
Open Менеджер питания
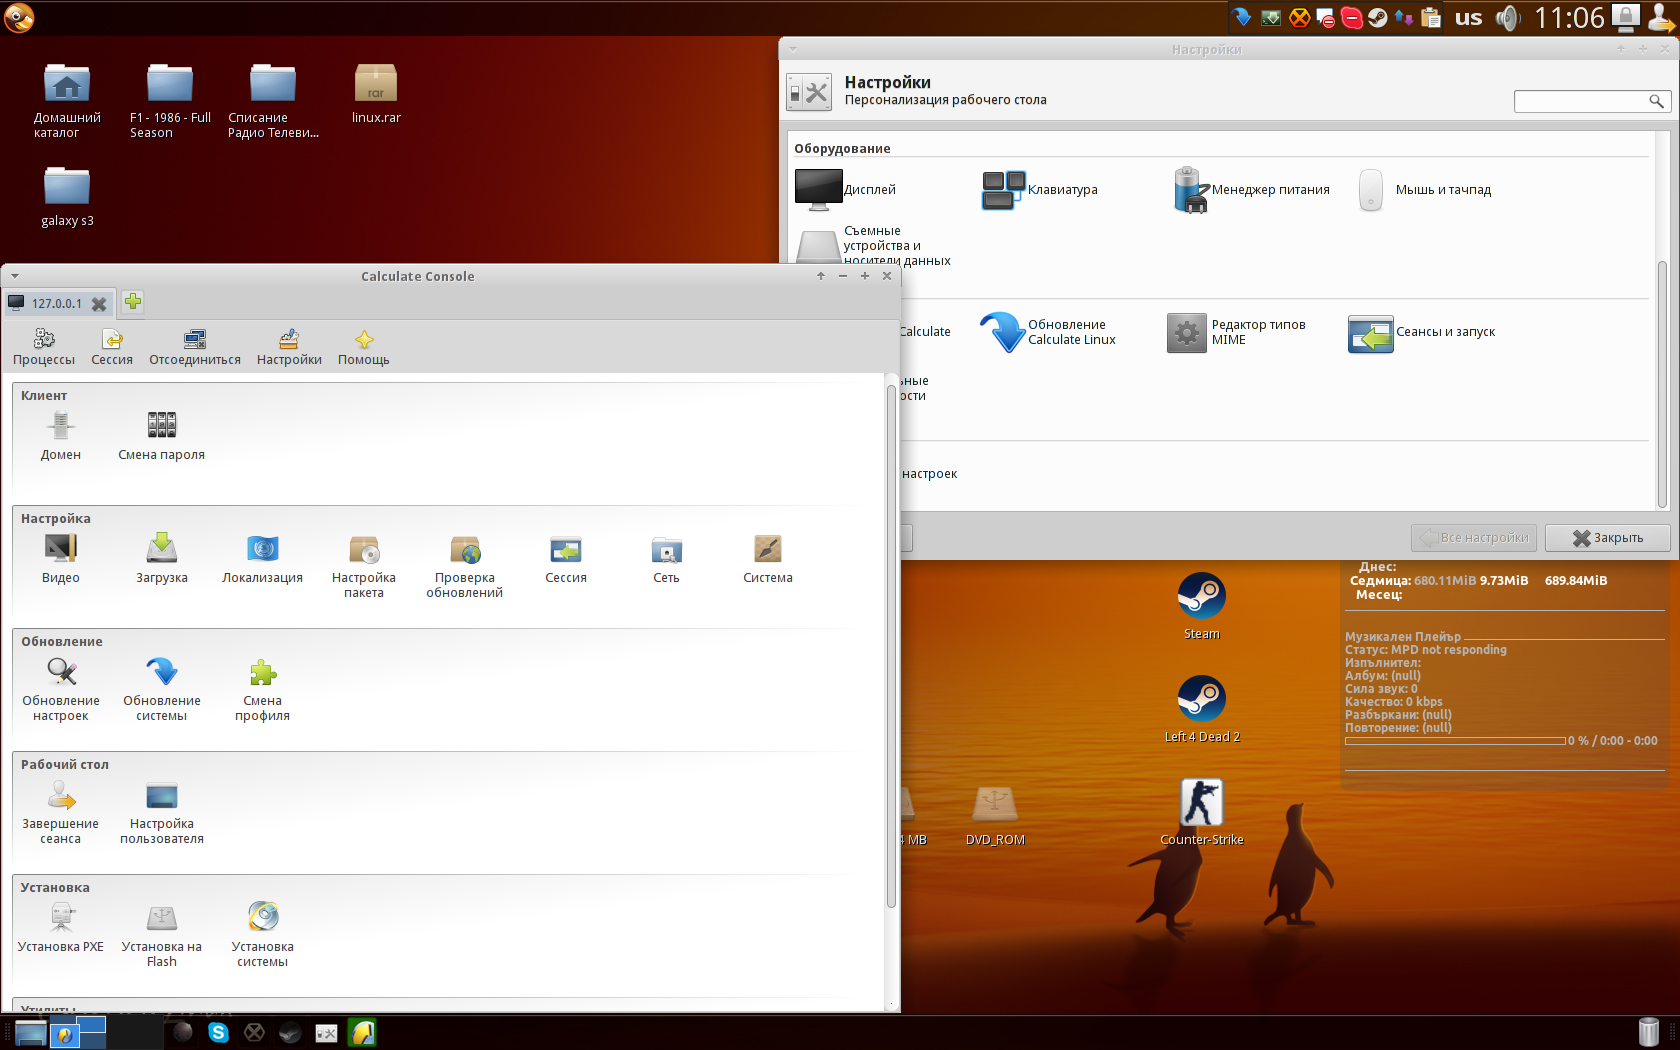pyautogui.click(x=1252, y=190)
